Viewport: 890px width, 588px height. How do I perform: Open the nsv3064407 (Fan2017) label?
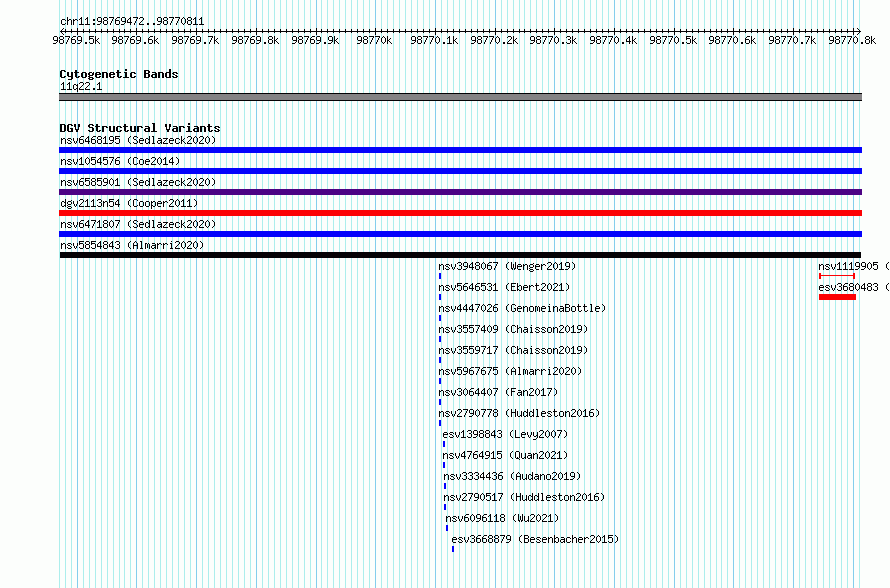coord(498,392)
